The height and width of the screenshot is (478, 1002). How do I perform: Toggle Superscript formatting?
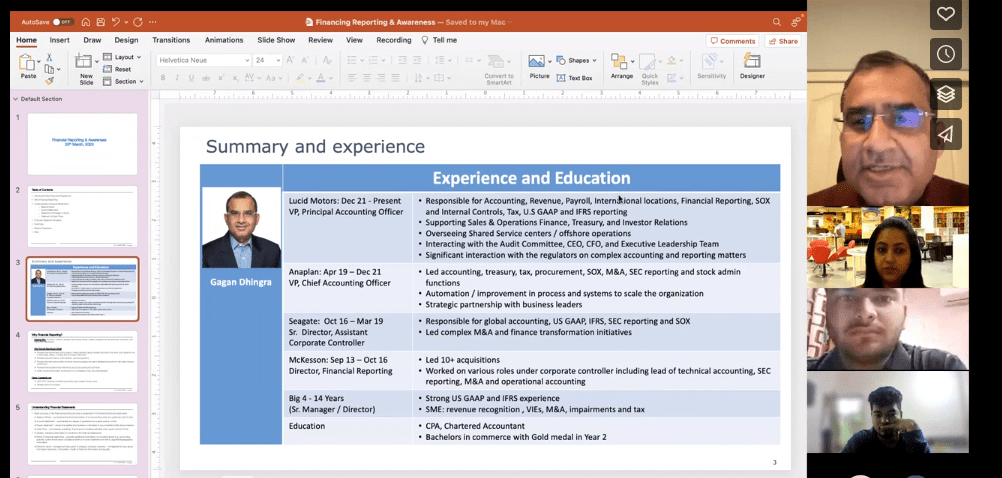pyautogui.click(x=221, y=78)
